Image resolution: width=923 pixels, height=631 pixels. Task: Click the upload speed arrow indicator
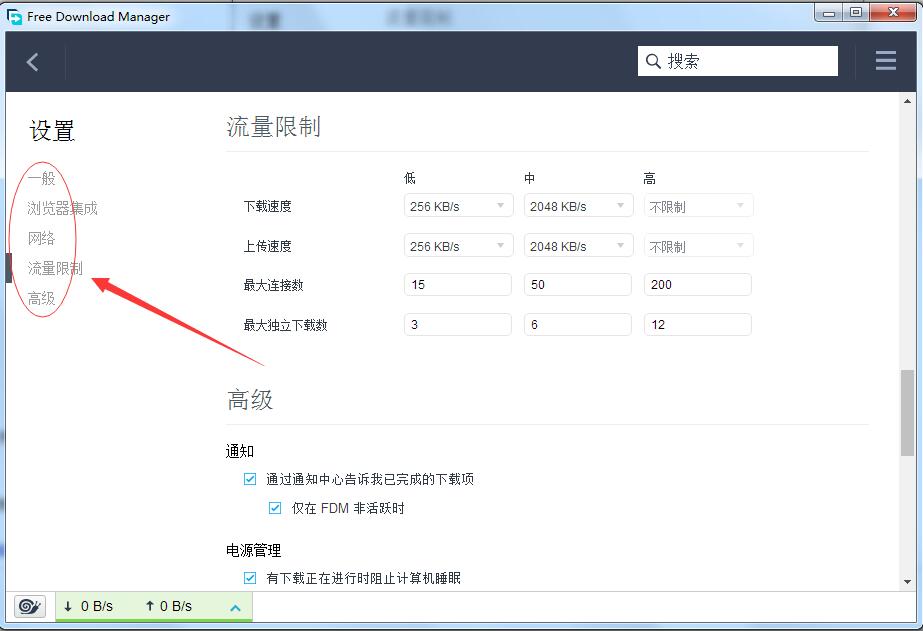[x=150, y=606]
